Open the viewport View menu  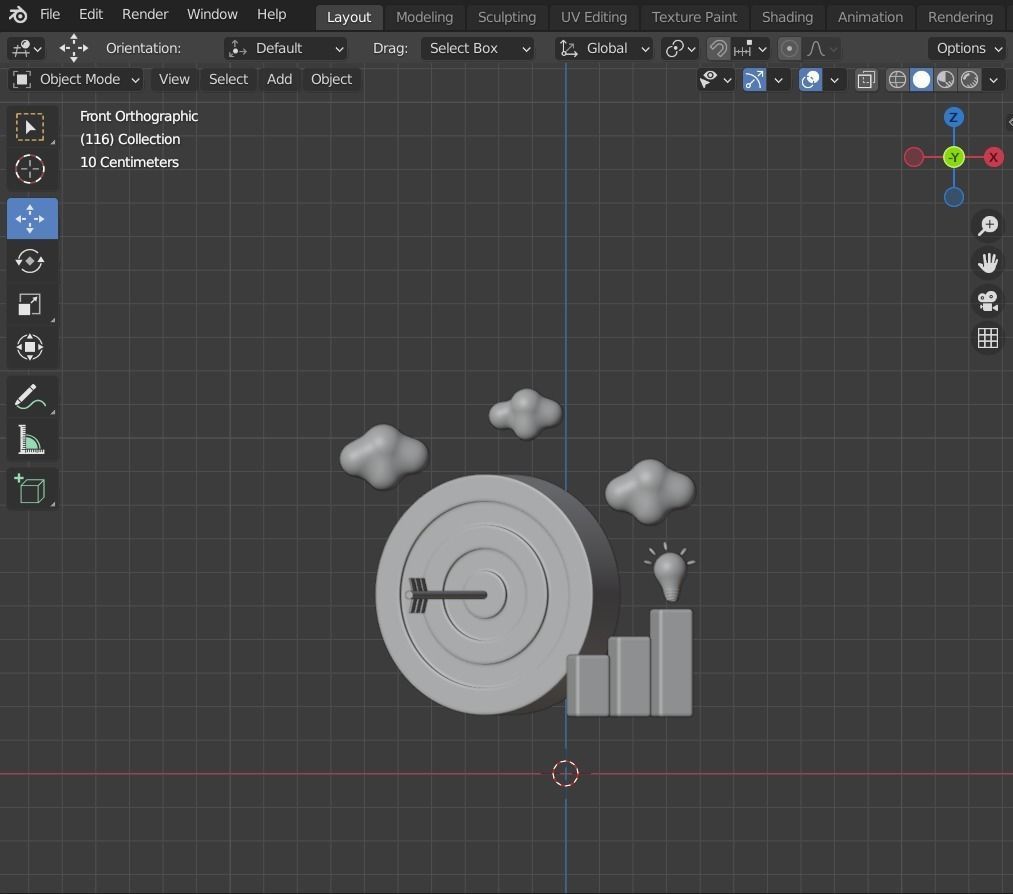click(174, 79)
